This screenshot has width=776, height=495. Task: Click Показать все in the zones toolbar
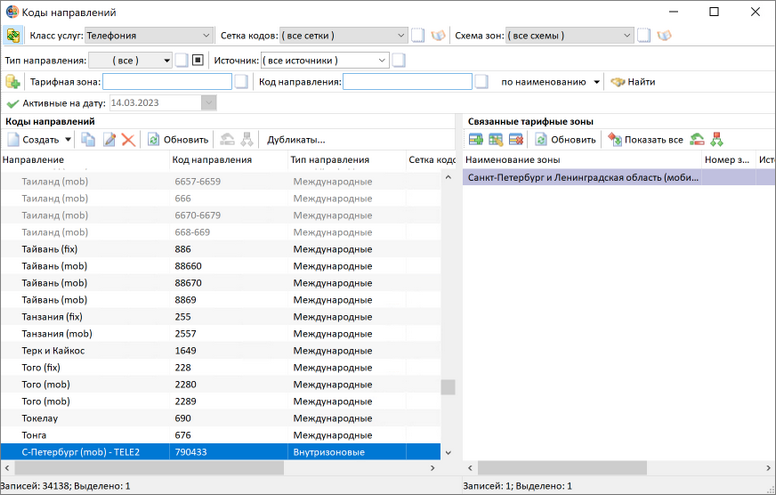(646, 140)
